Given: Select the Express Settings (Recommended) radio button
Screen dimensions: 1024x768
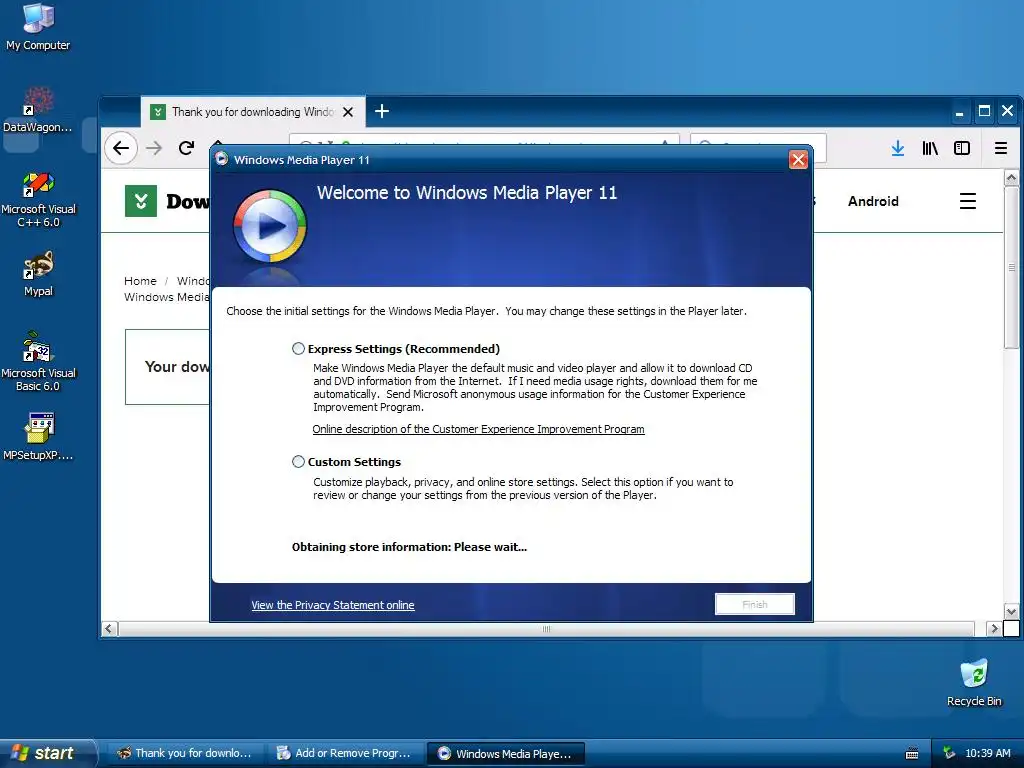Looking at the screenshot, I should 298,349.
